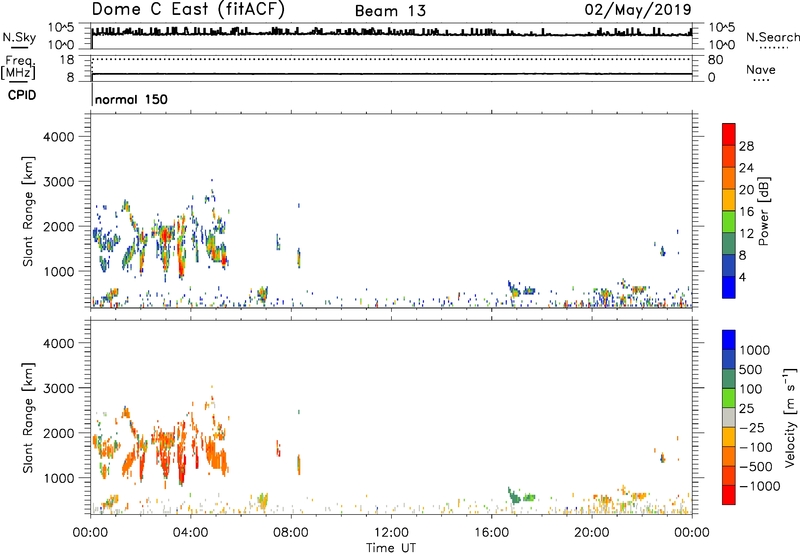
Task: Click the blue bottom of the Power color bar
Action: click(x=729, y=288)
